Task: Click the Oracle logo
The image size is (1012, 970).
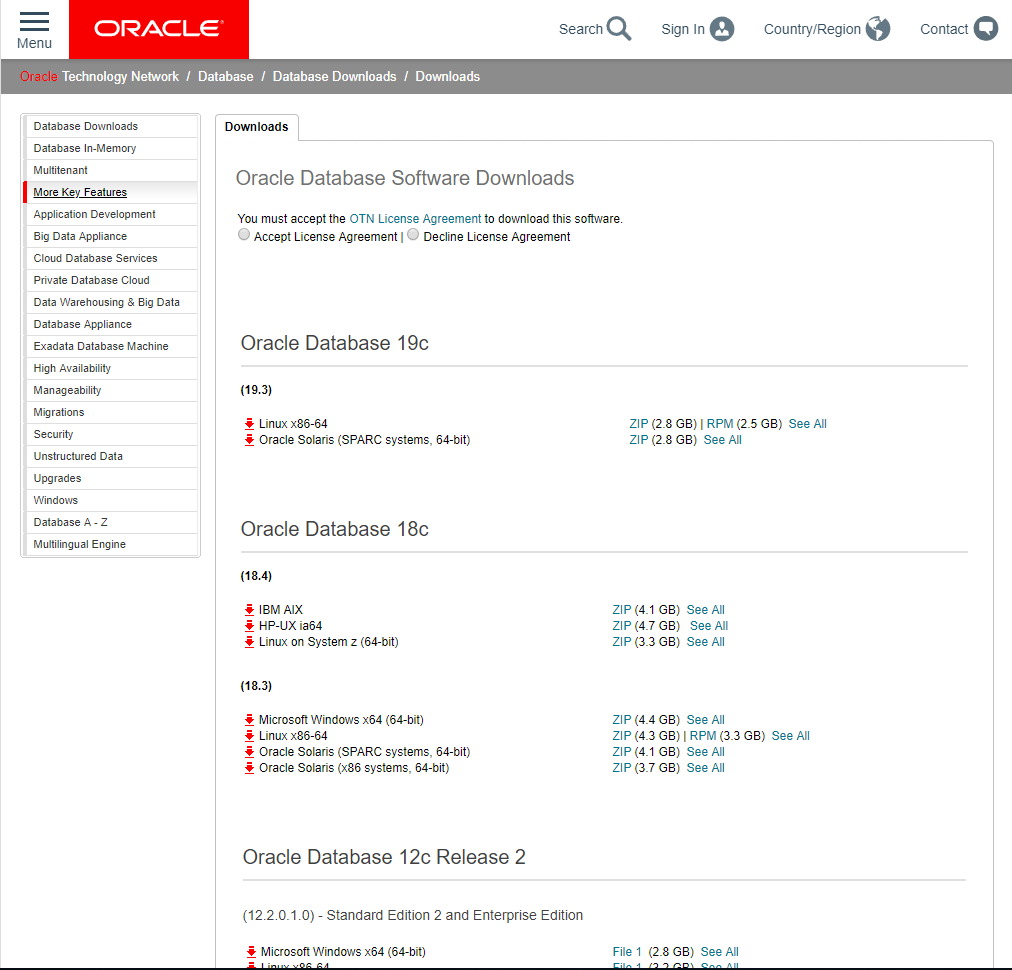Action: point(159,29)
